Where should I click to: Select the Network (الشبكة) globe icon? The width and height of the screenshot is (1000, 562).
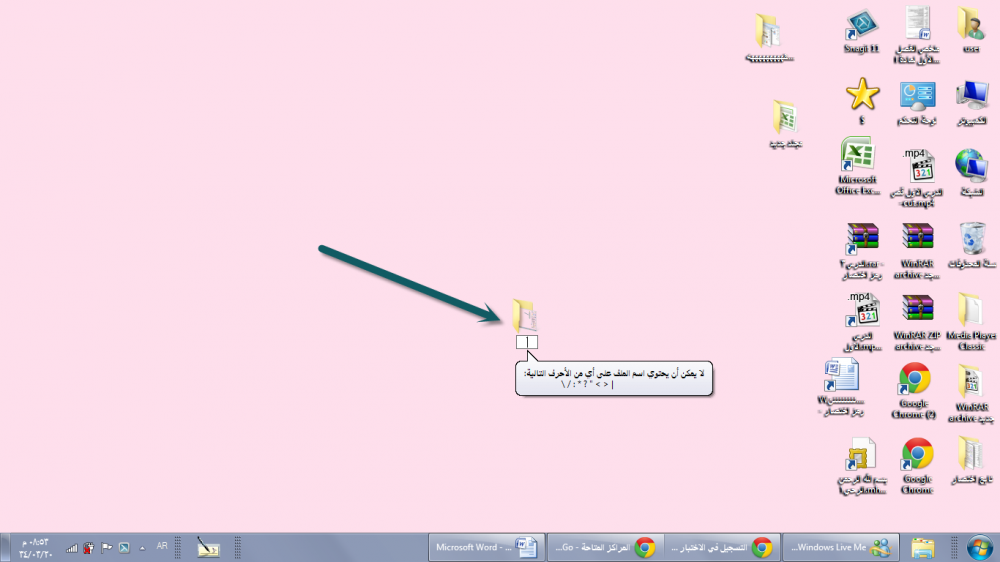coord(971,167)
